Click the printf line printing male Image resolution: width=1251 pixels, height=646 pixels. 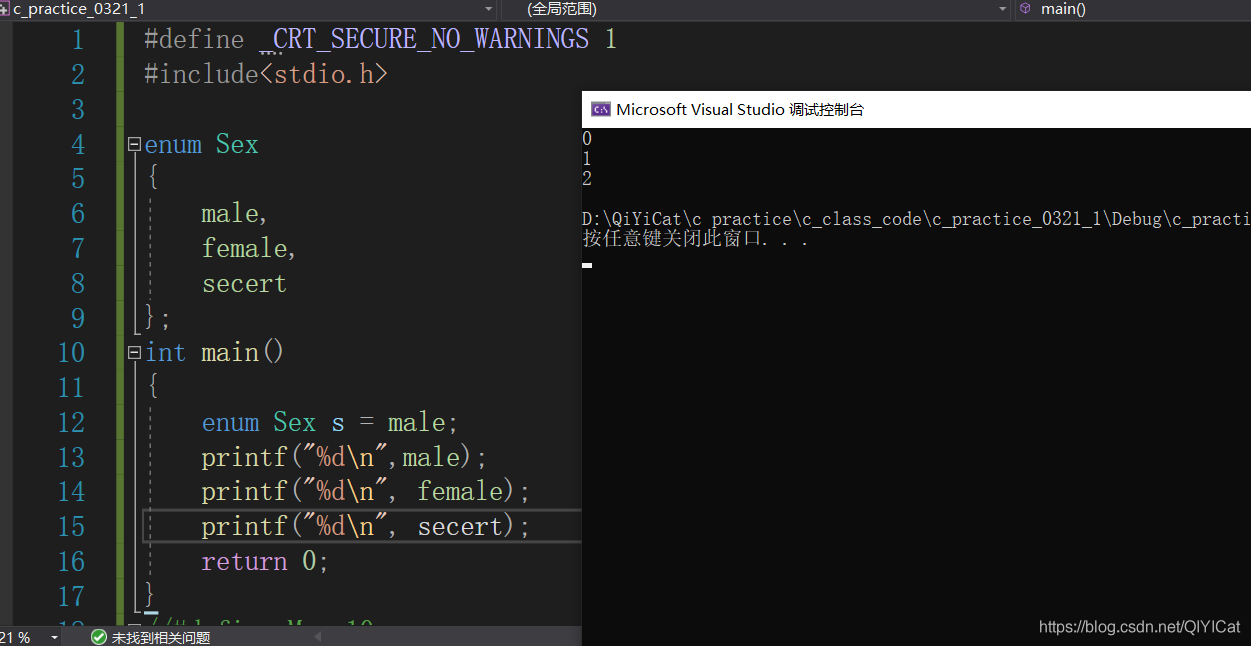(x=344, y=458)
